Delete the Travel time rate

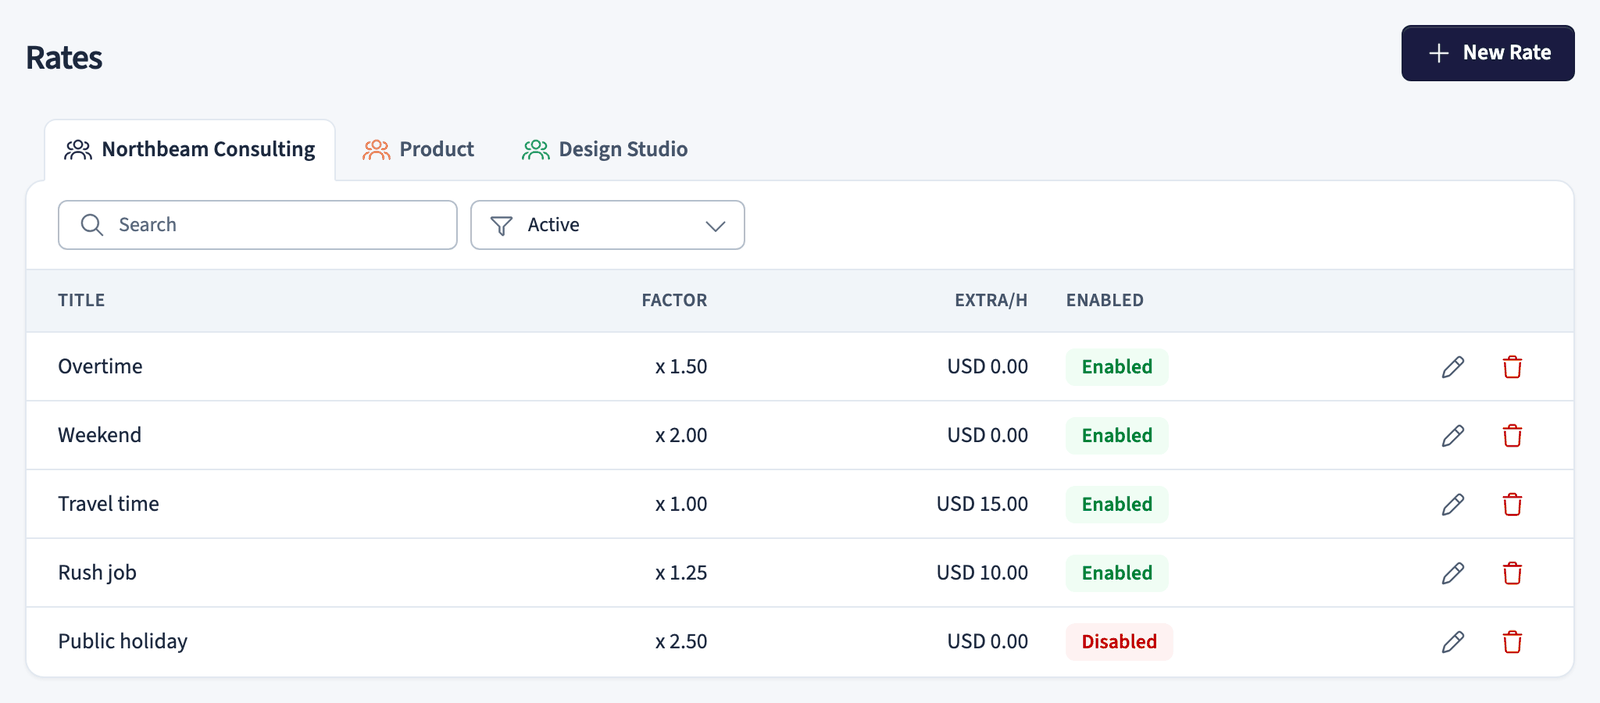1512,504
